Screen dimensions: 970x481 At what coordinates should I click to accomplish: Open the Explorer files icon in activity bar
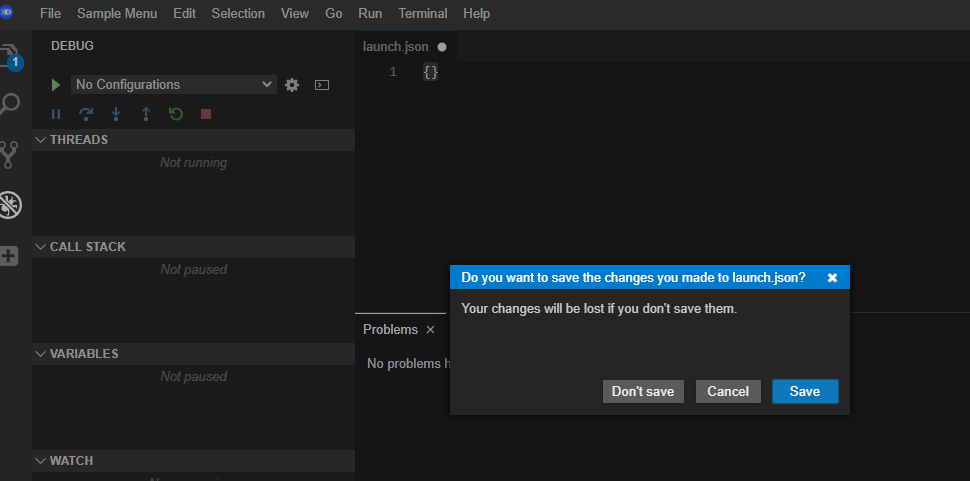click(x=9, y=56)
